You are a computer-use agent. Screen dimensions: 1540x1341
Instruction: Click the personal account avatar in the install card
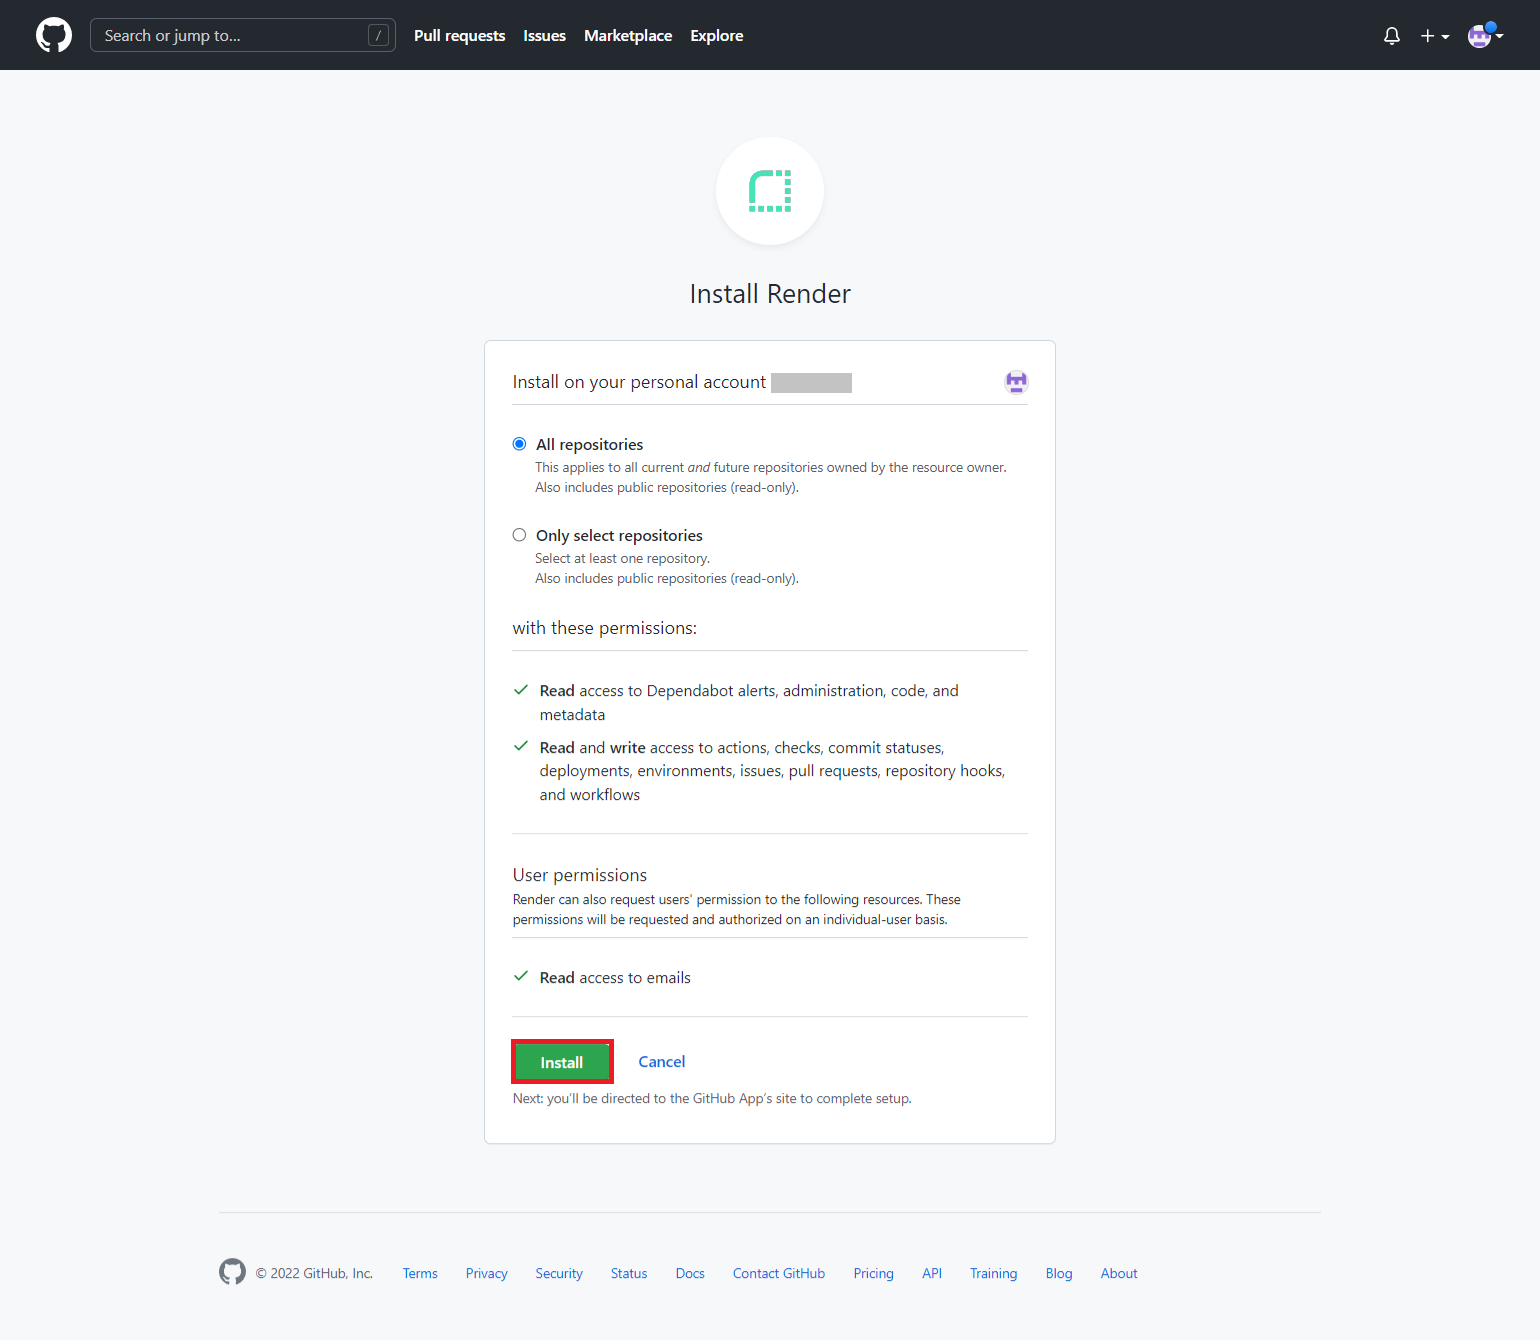pyautogui.click(x=1016, y=382)
